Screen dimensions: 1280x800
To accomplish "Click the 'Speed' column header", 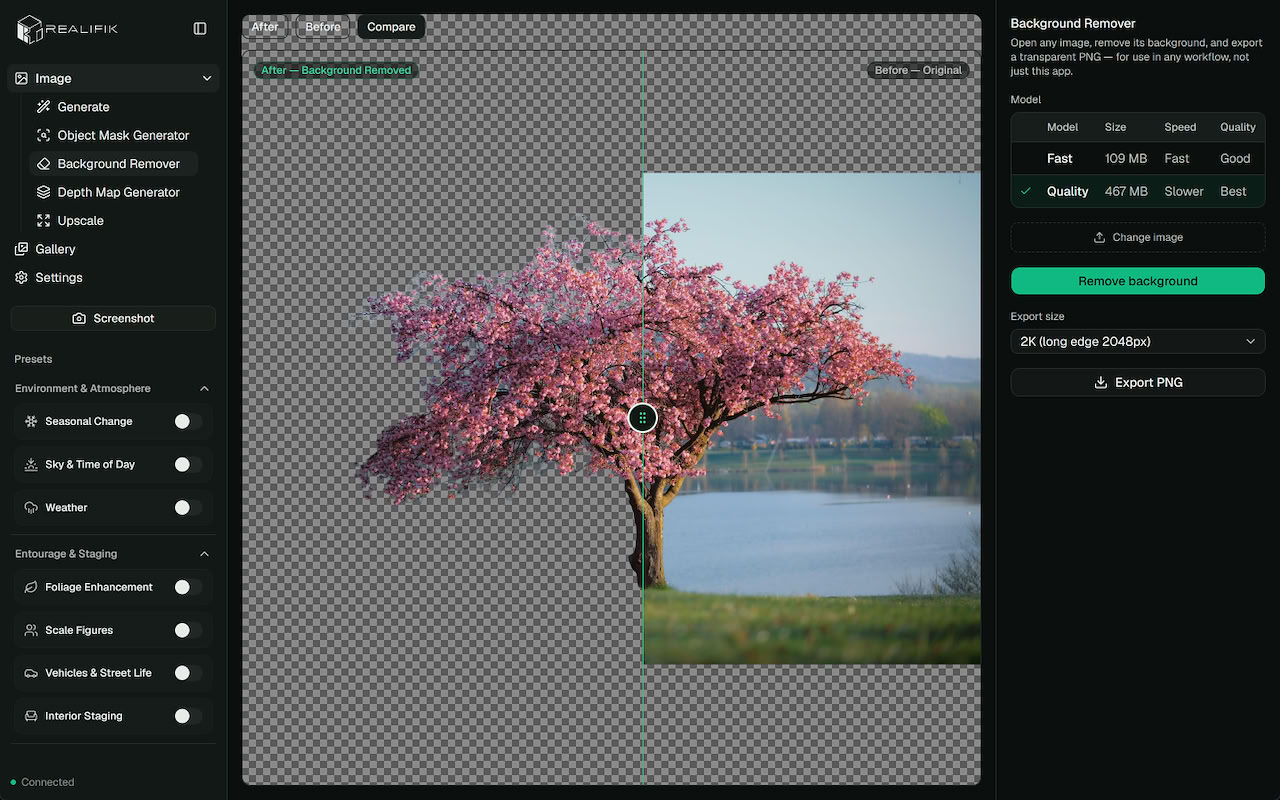I will 1180,127.
